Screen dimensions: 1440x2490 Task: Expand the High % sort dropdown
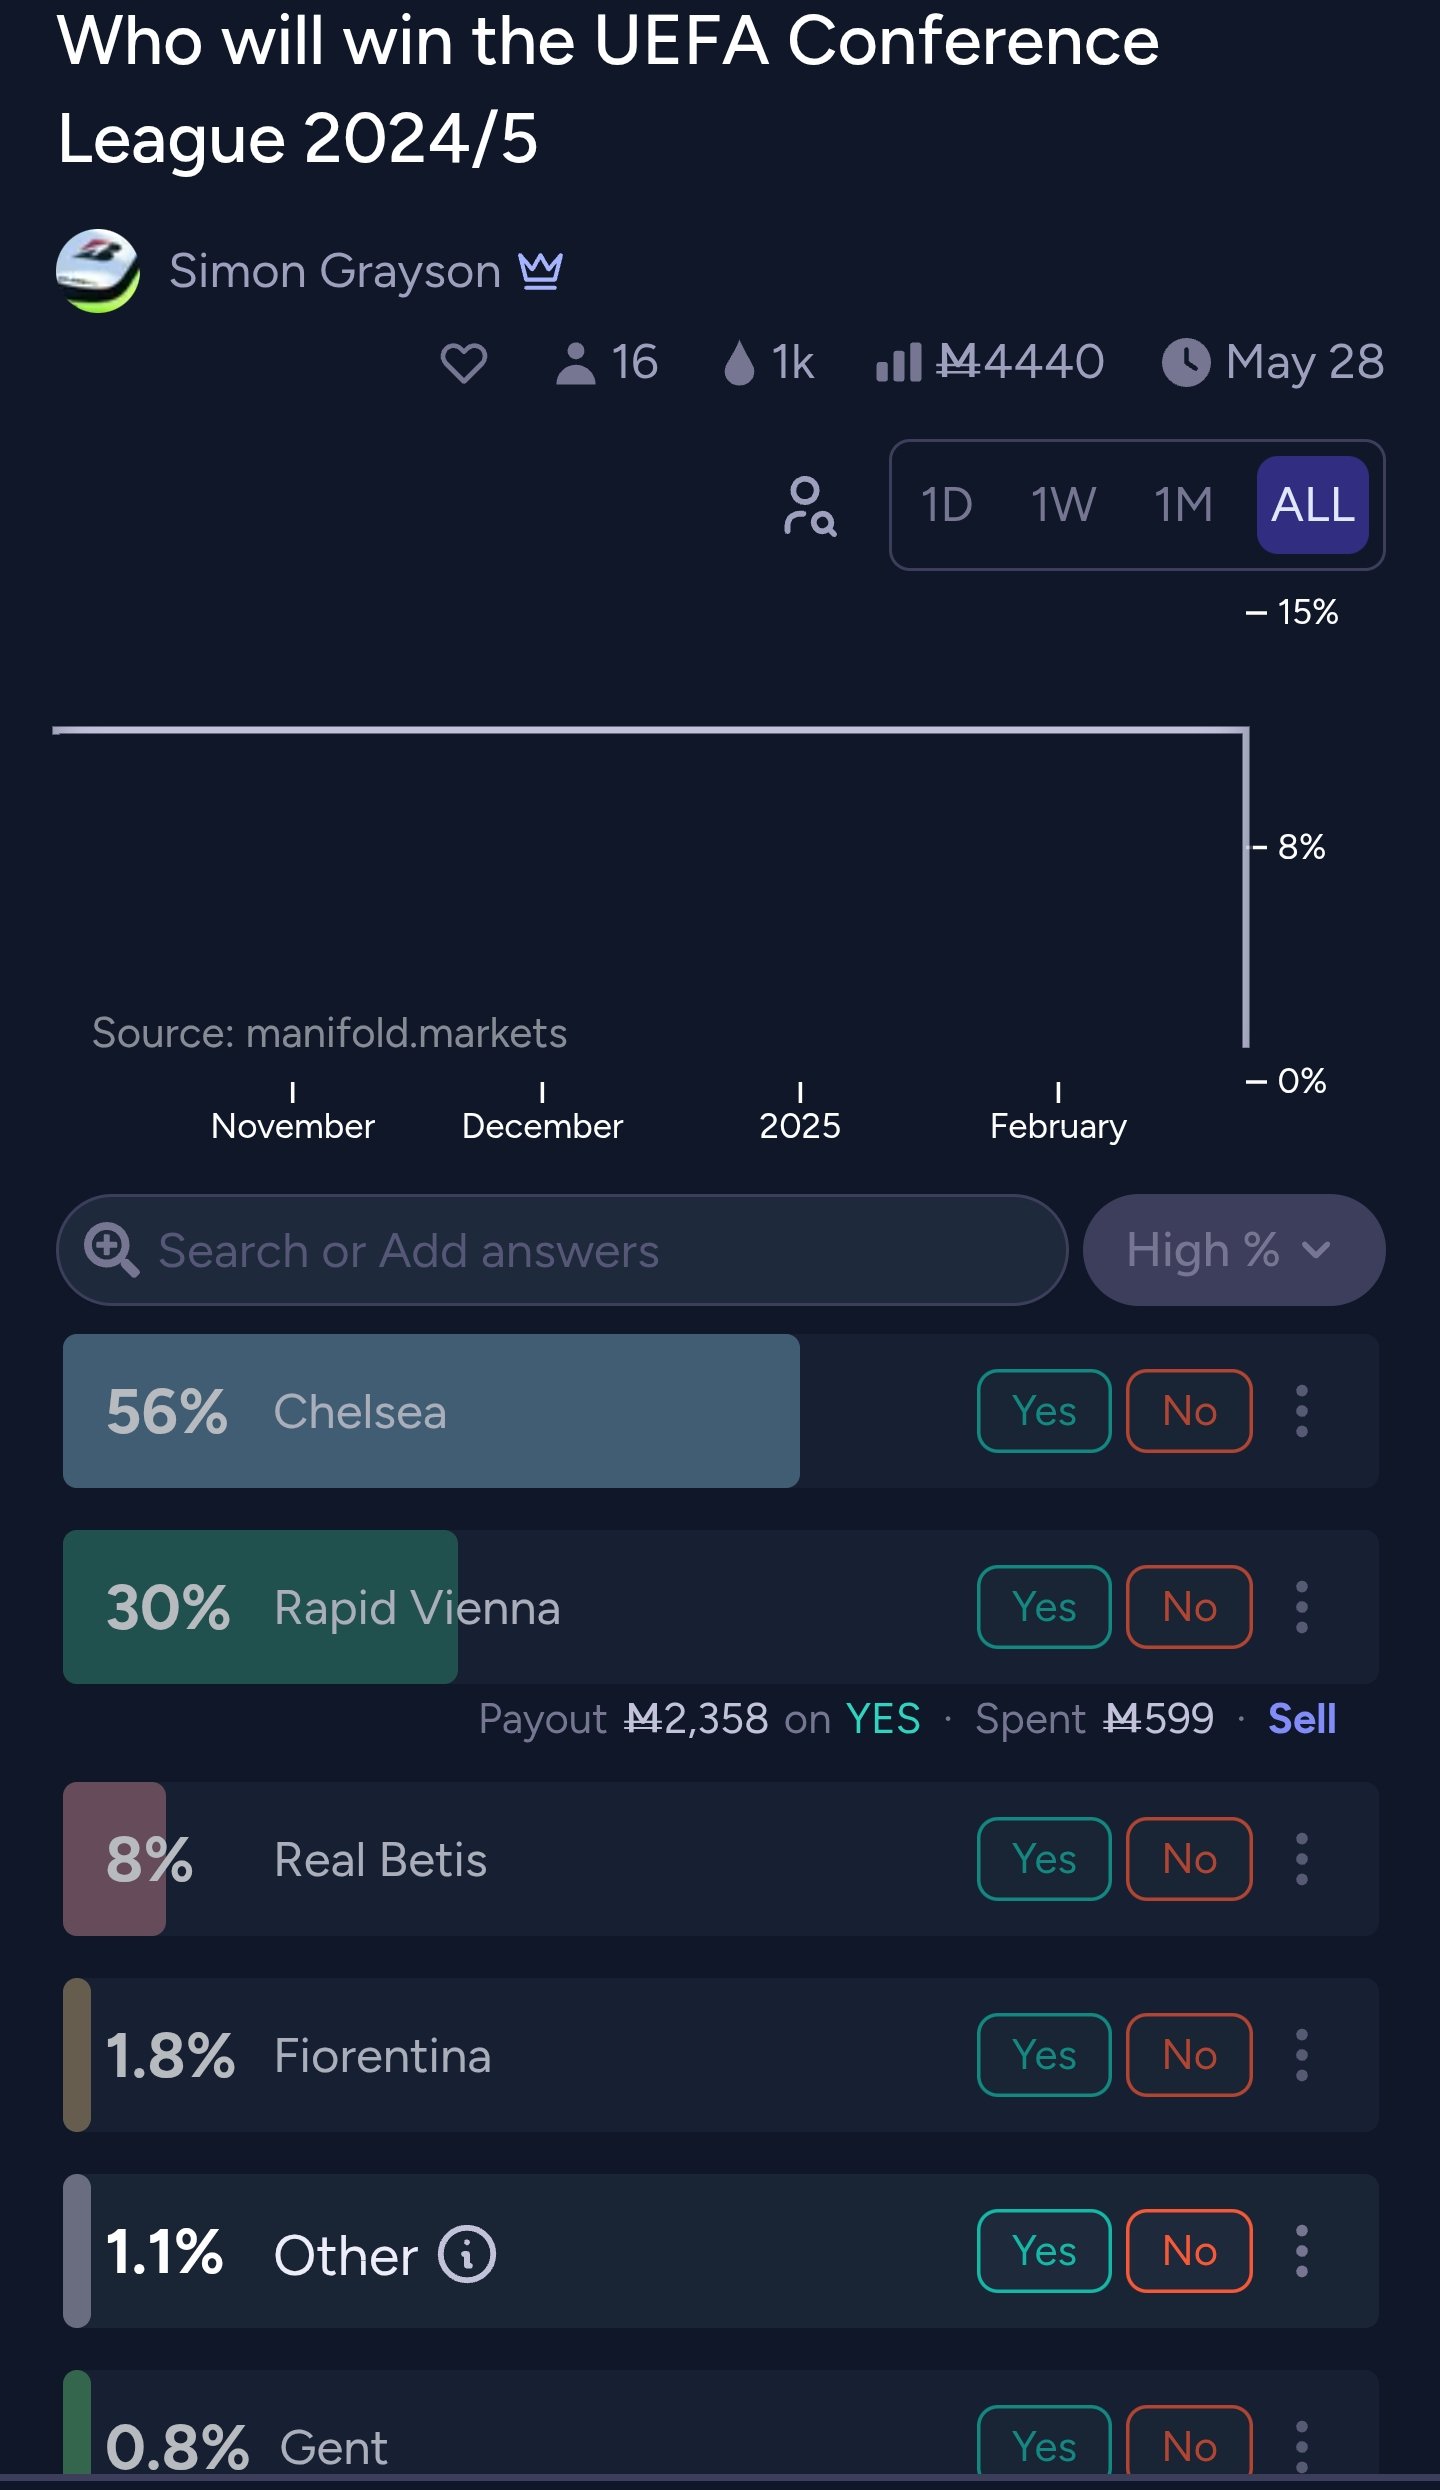point(1233,1250)
